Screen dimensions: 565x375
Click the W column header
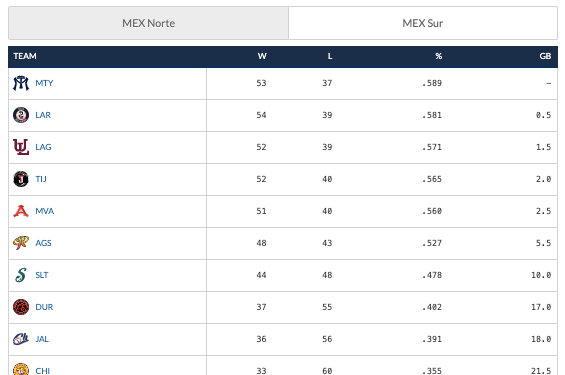point(262,56)
